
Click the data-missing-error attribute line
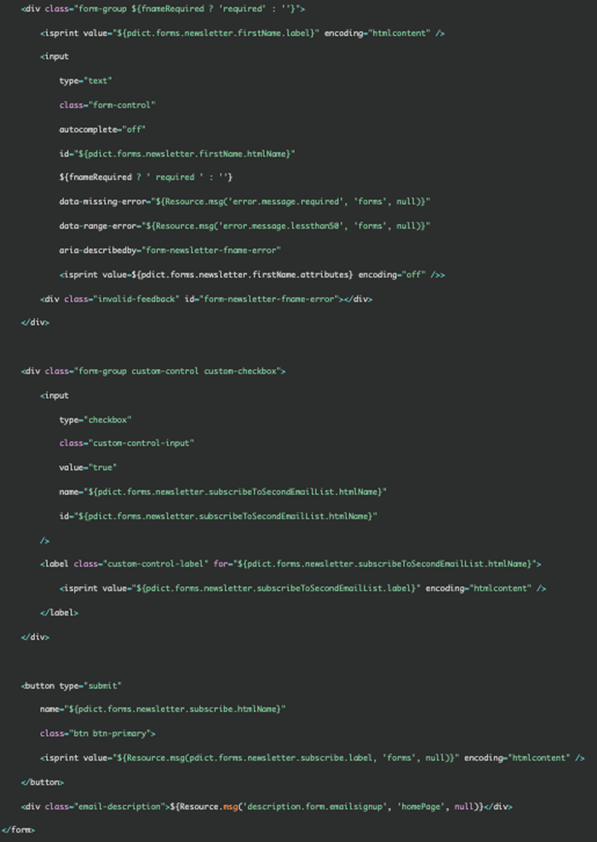[x=245, y=202]
